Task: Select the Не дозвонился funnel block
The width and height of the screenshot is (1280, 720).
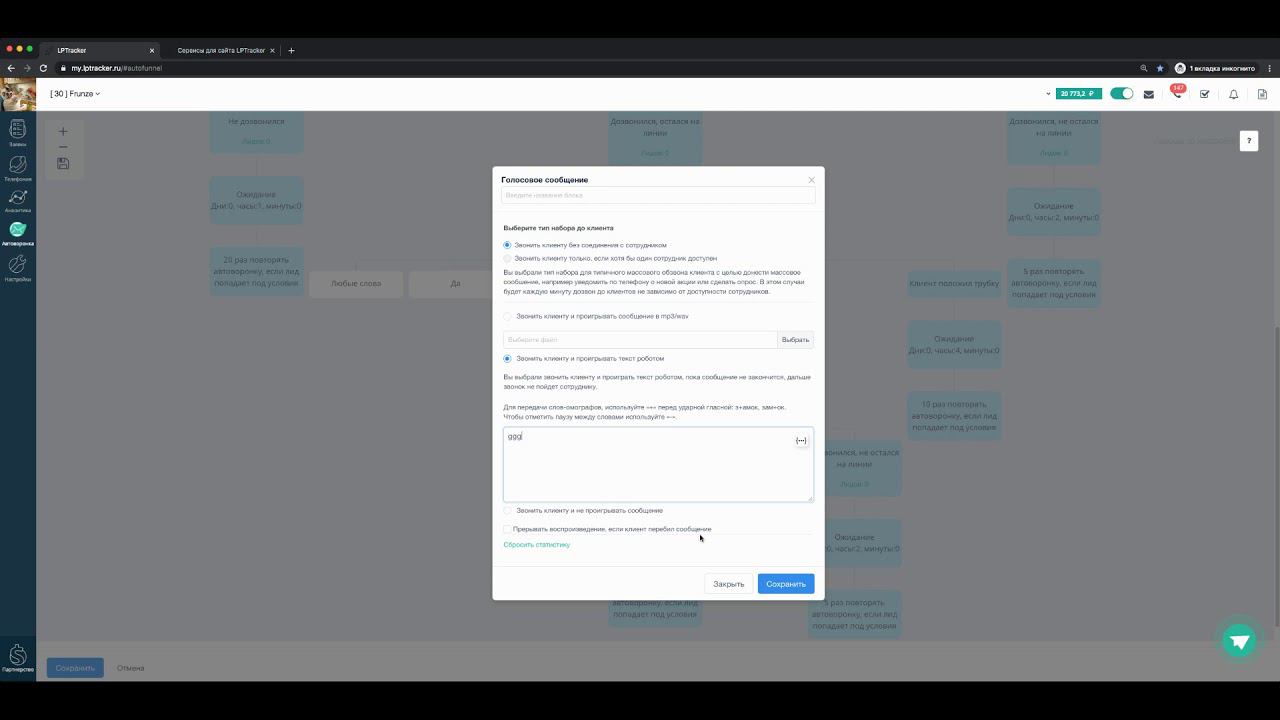Action: [256, 132]
